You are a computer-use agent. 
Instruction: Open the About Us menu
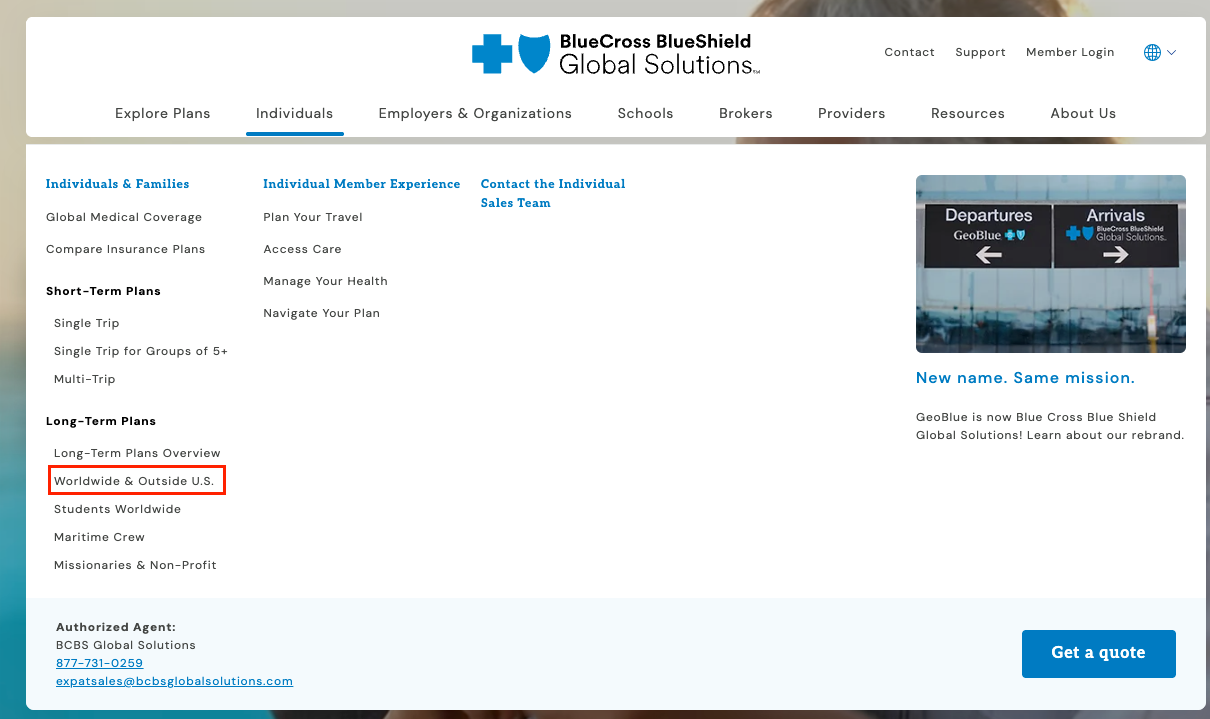point(1083,113)
